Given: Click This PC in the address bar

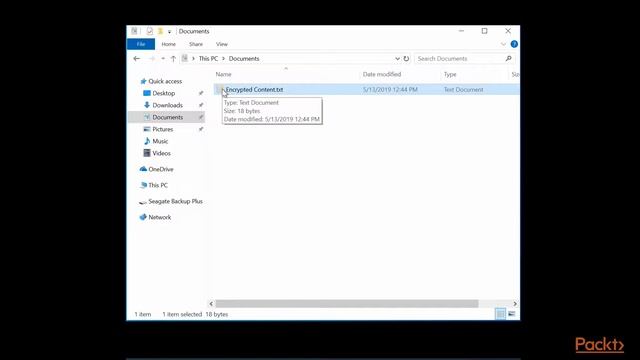Looking at the screenshot, I should (208, 59).
